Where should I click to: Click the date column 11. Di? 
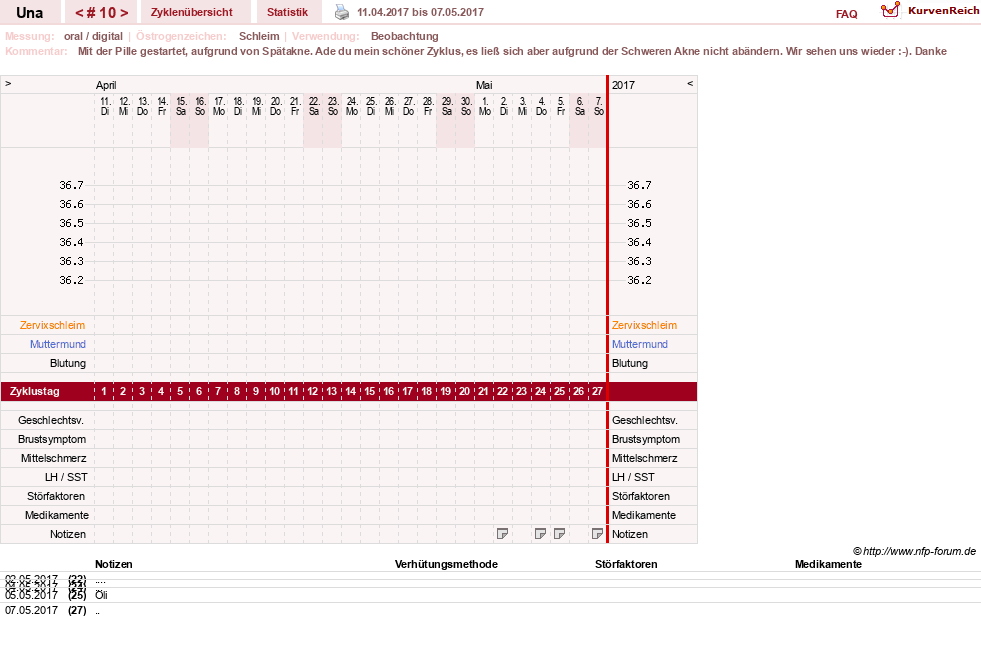pos(104,106)
